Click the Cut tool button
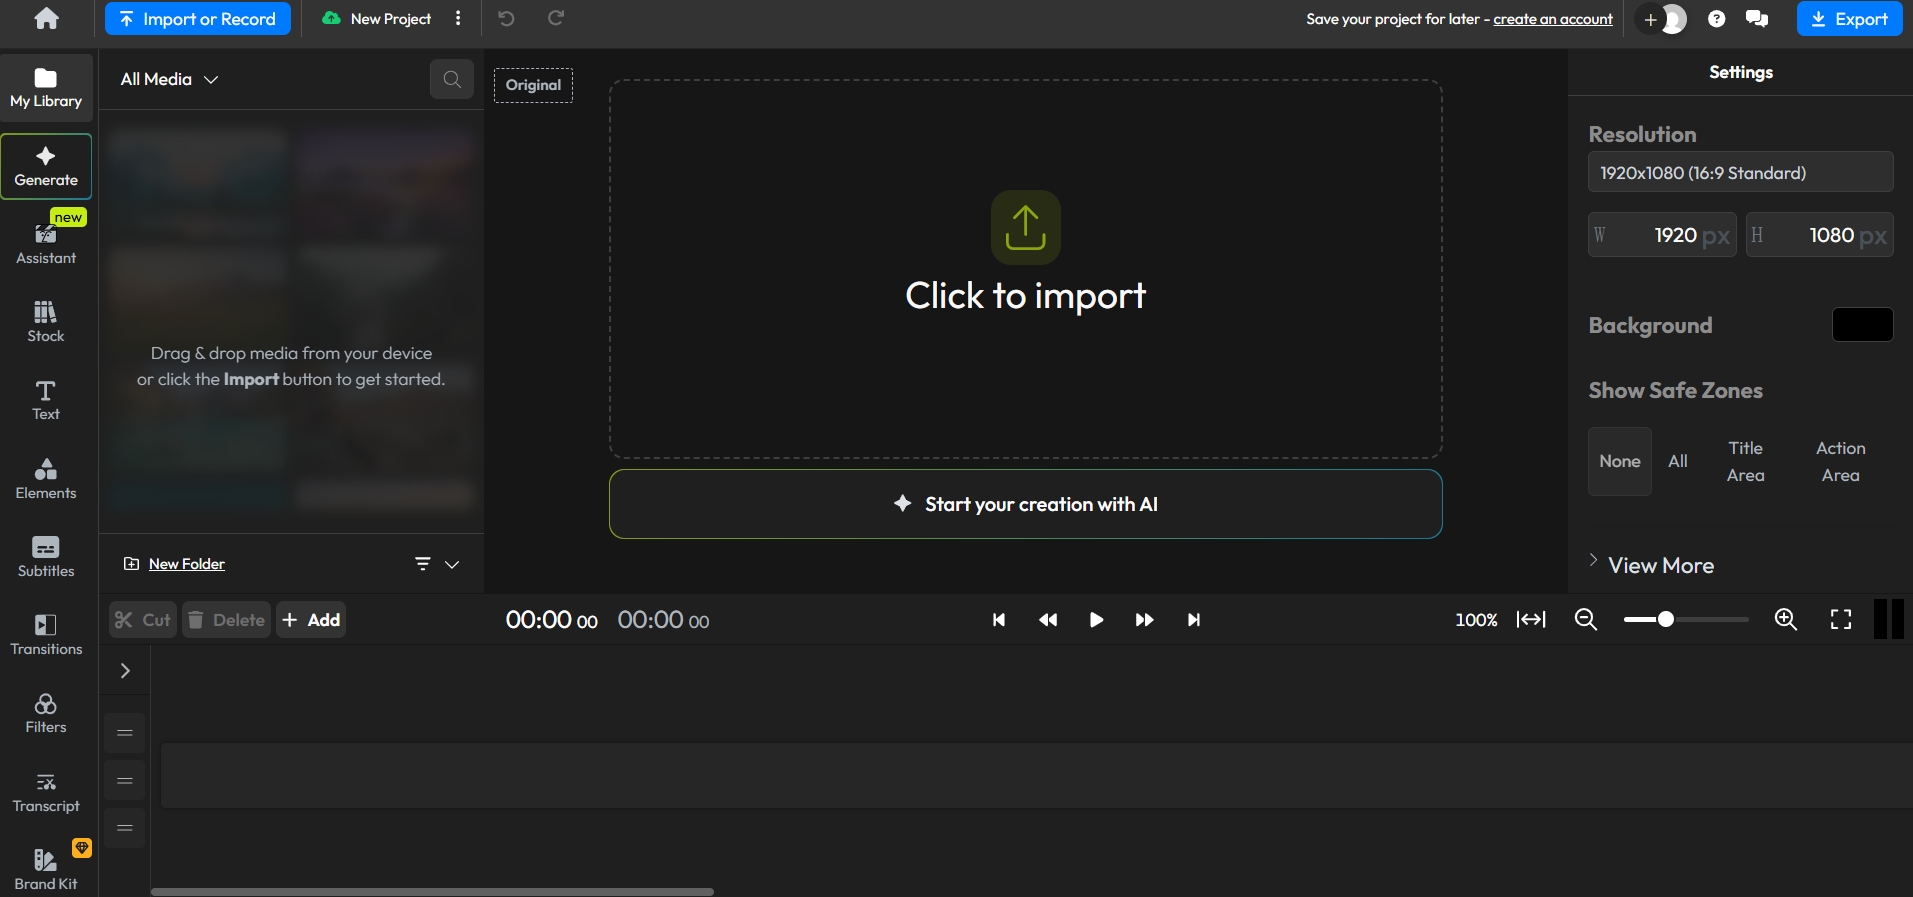This screenshot has height=897, width=1913. pos(143,620)
